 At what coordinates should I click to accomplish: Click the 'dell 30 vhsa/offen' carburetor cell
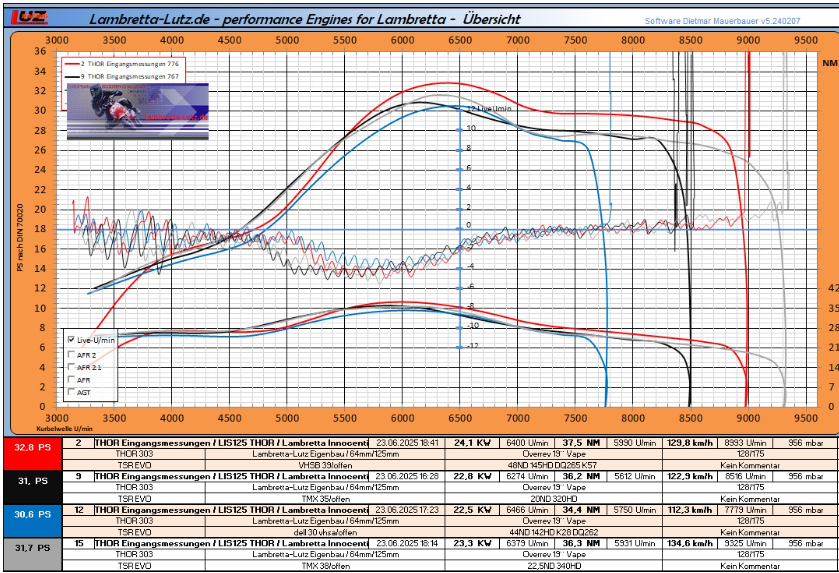pyautogui.click(x=325, y=532)
